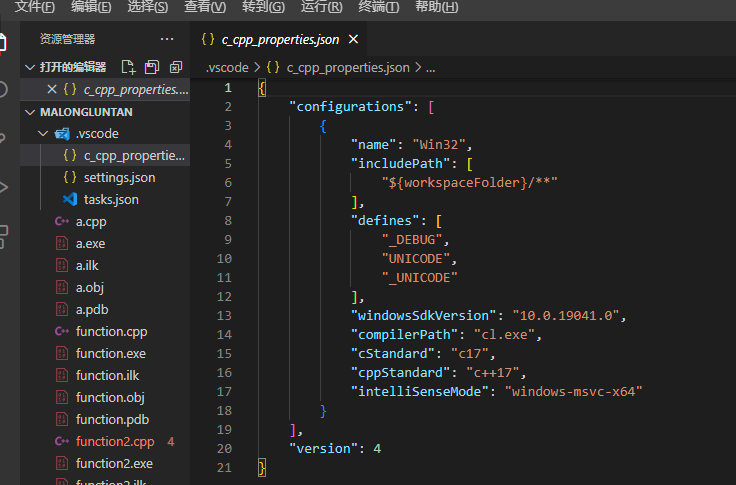Screen dimensions: 736x485
Task: Click the "Win32" name value
Action: click(439, 145)
